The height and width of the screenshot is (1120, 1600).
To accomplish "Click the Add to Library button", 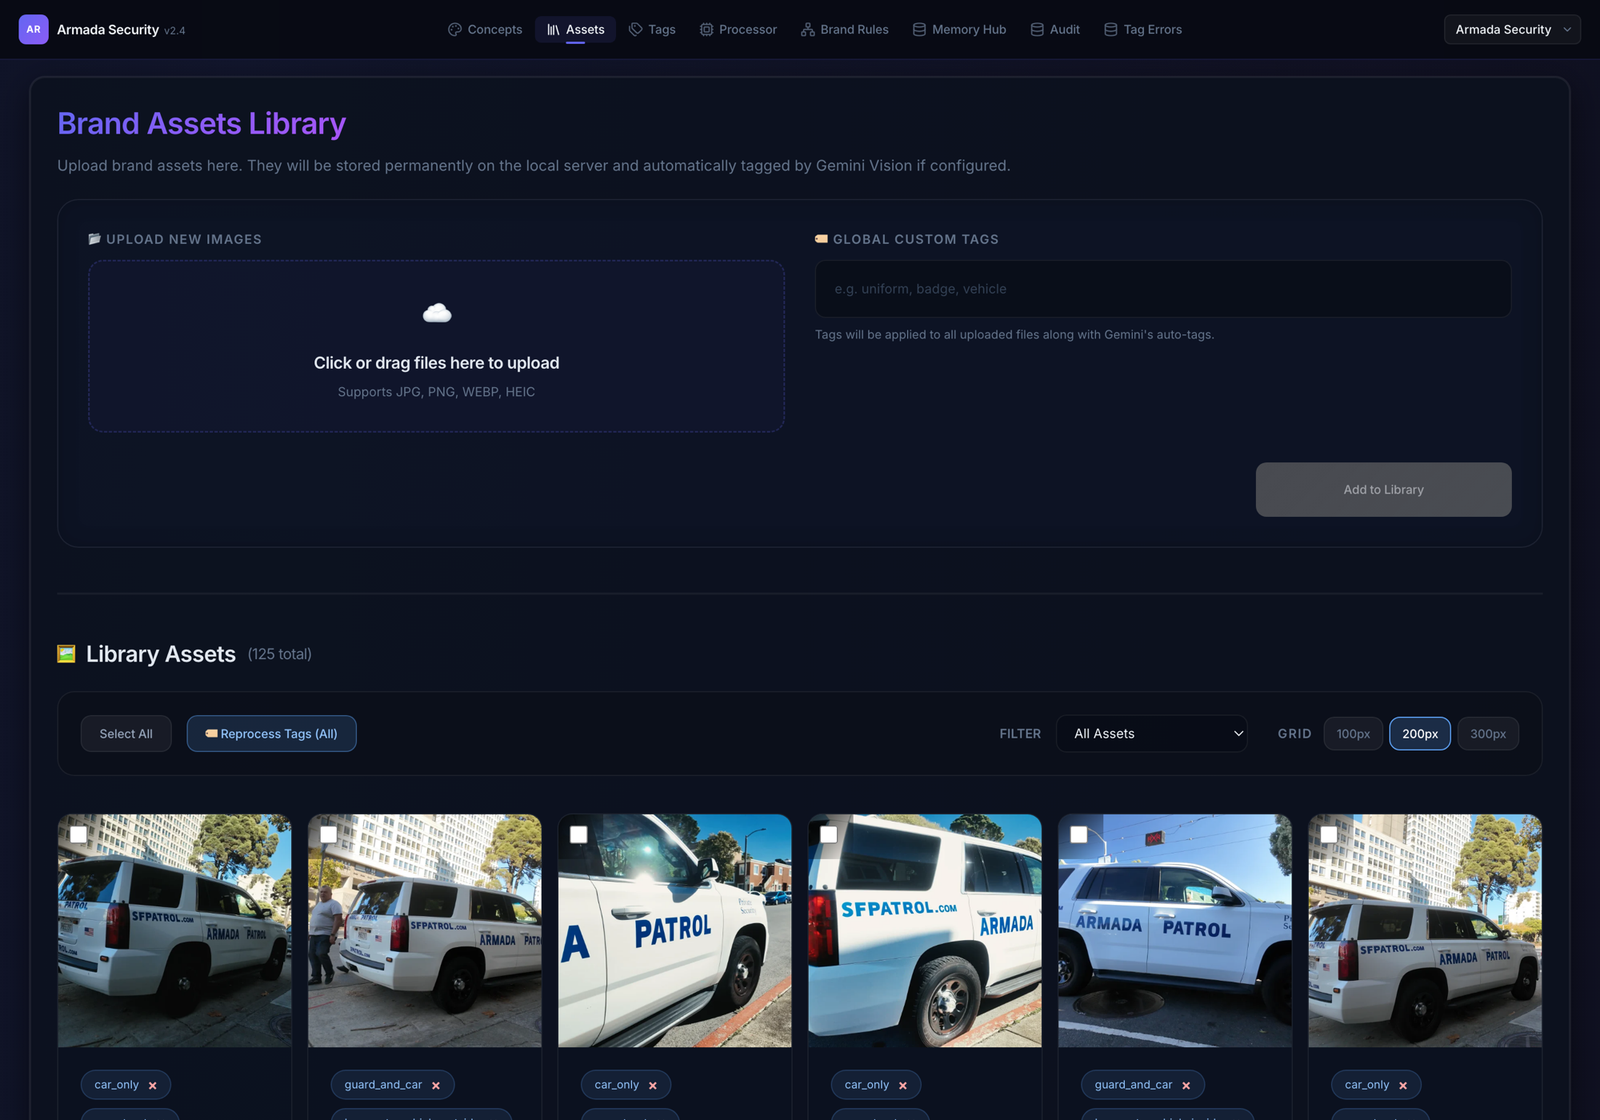I will click(x=1383, y=489).
